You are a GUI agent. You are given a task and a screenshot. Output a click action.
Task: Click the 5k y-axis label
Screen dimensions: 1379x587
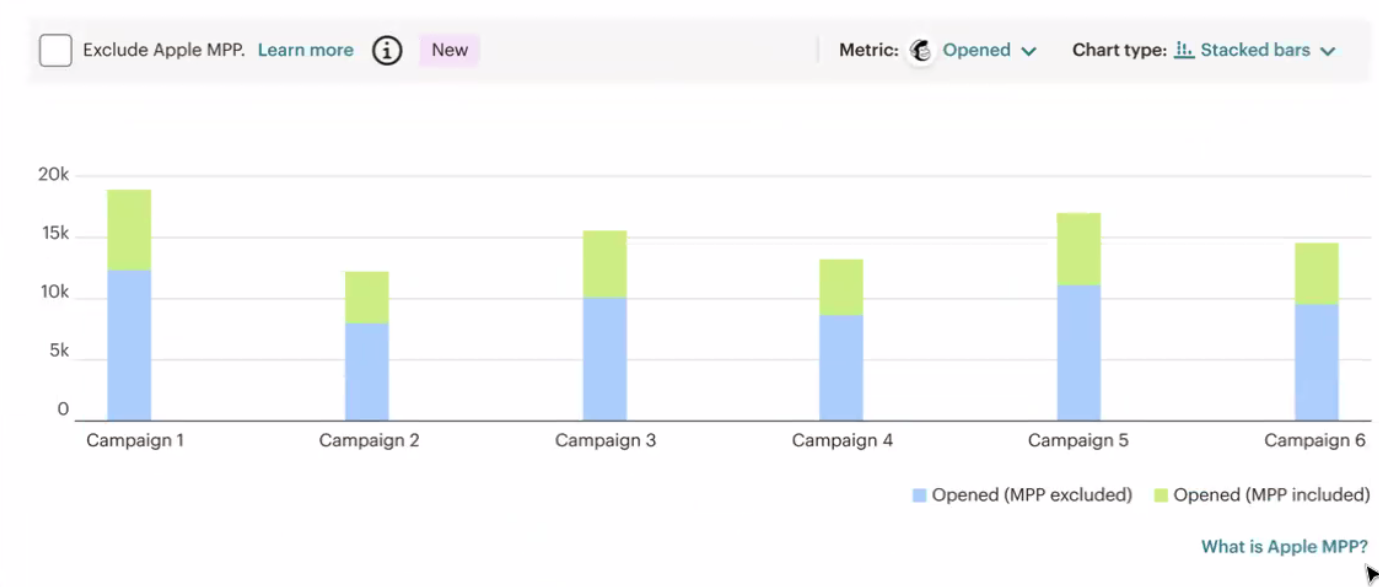coord(58,351)
